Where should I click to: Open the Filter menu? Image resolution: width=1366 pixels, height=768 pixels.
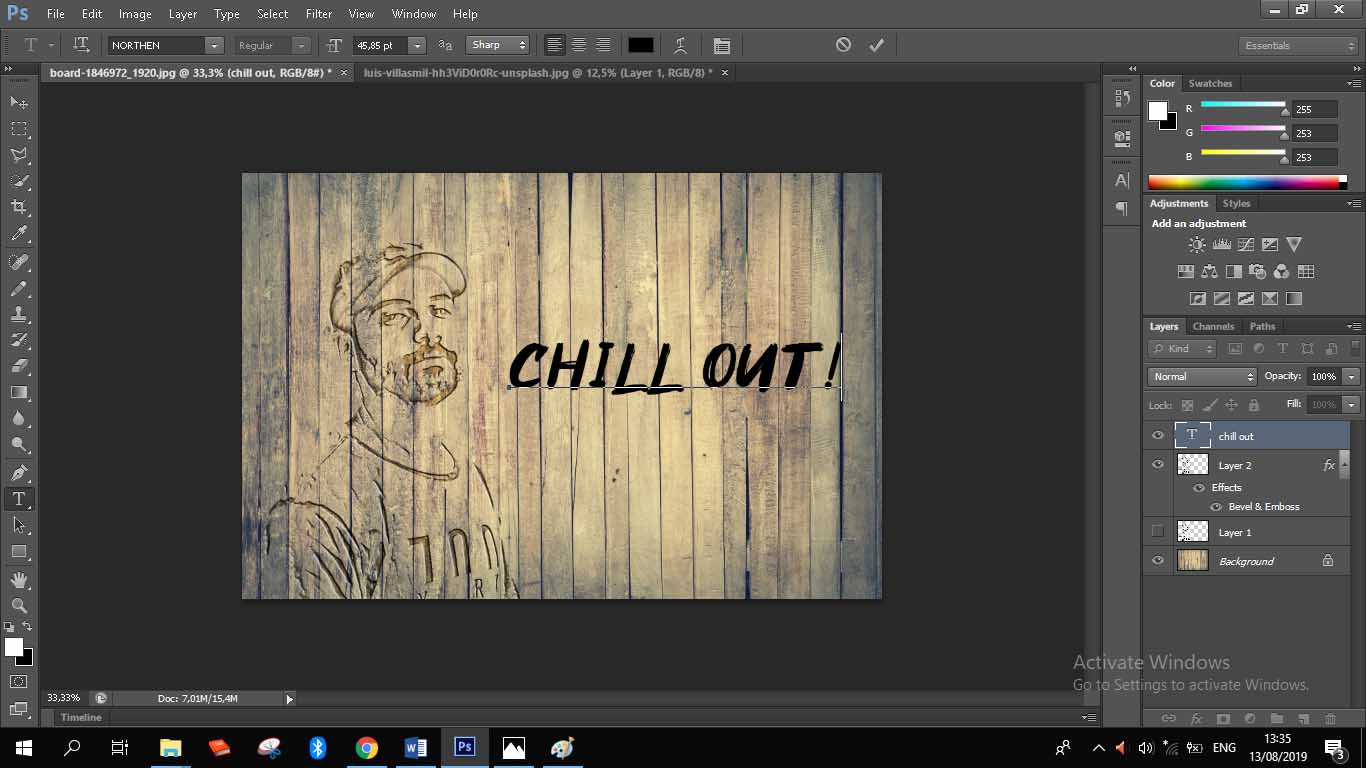coord(318,14)
